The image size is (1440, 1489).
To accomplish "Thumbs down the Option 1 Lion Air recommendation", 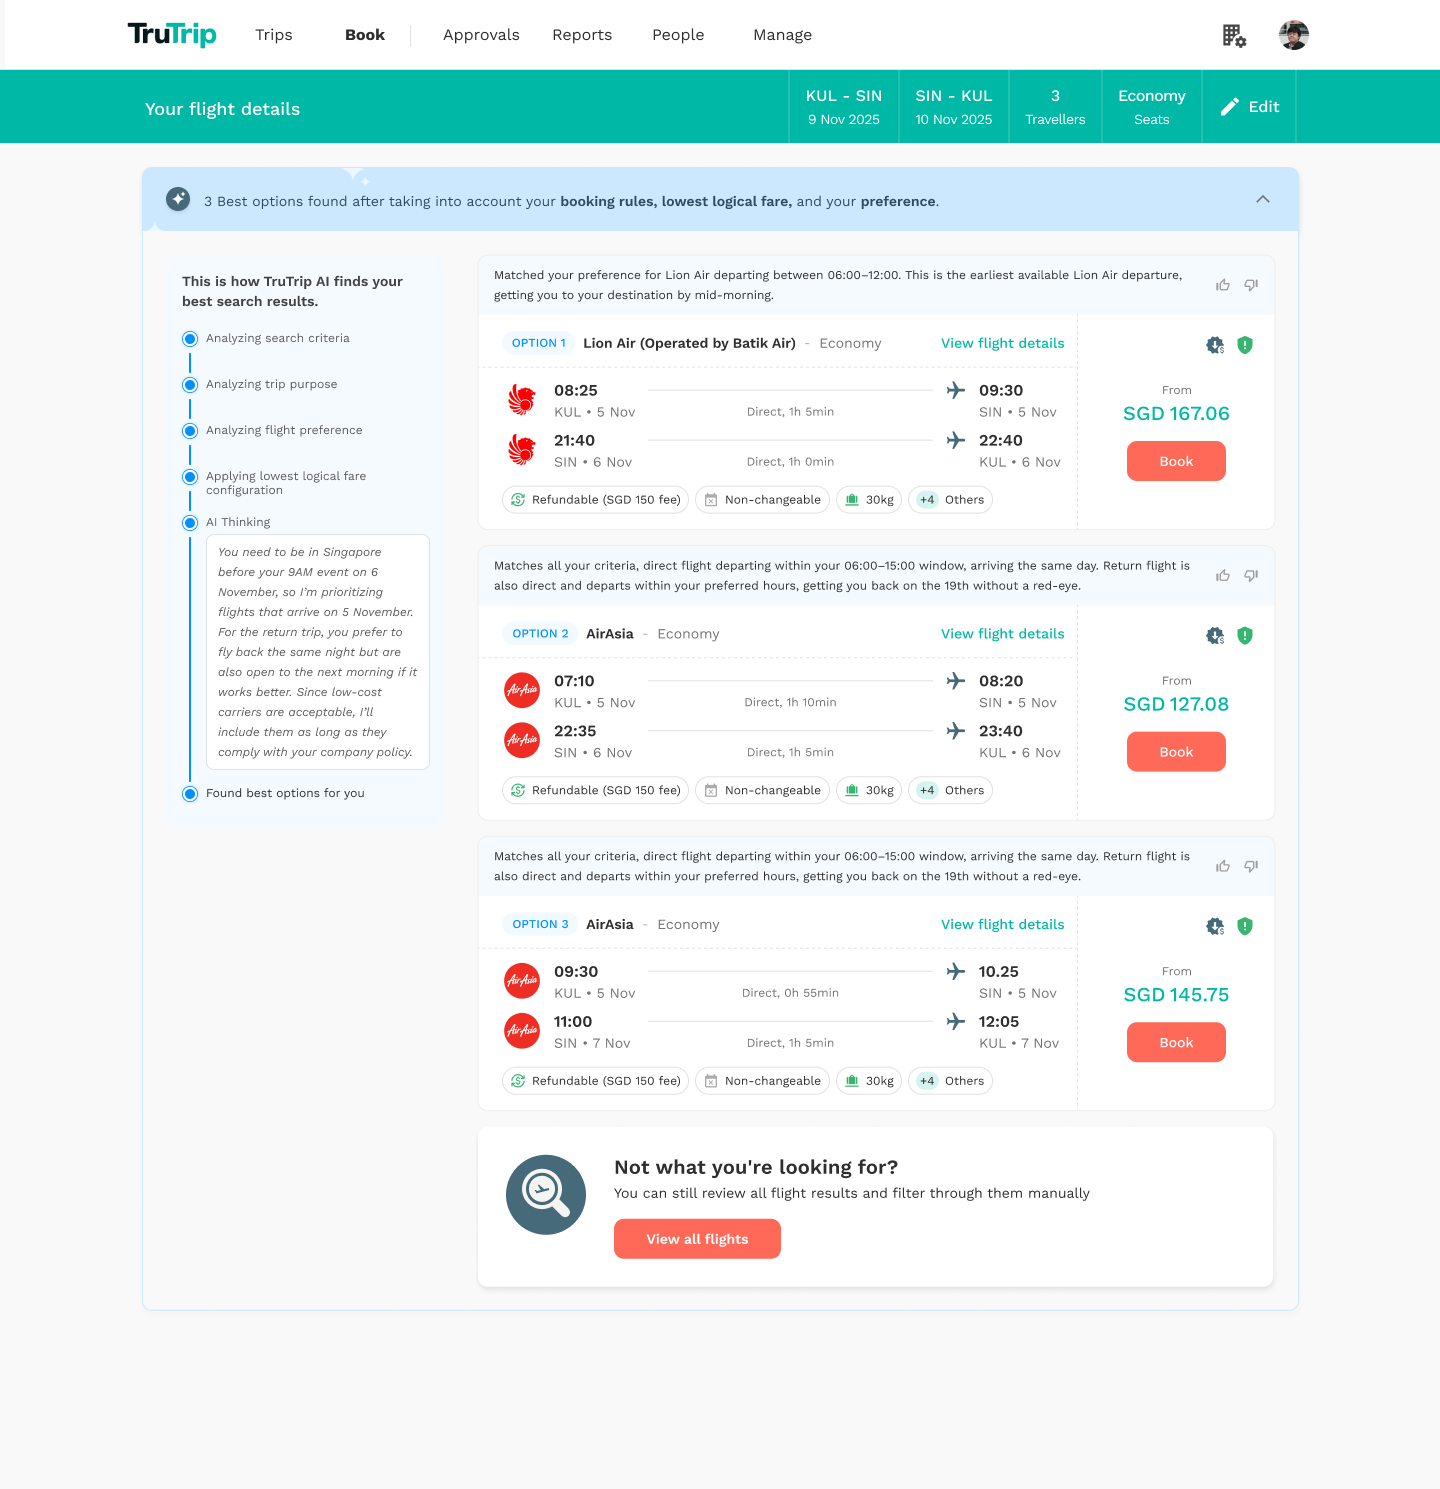I will click(x=1251, y=285).
